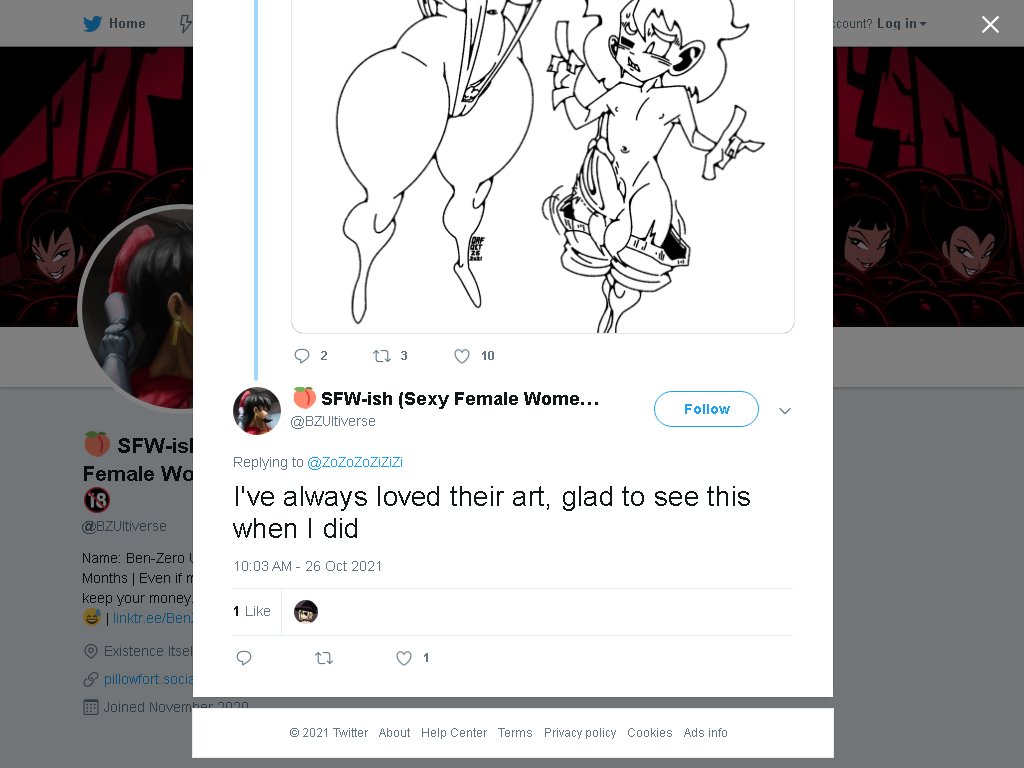Screen dimensions: 1024x768
Task: Close the tweet overlay with X
Action: [990, 25]
